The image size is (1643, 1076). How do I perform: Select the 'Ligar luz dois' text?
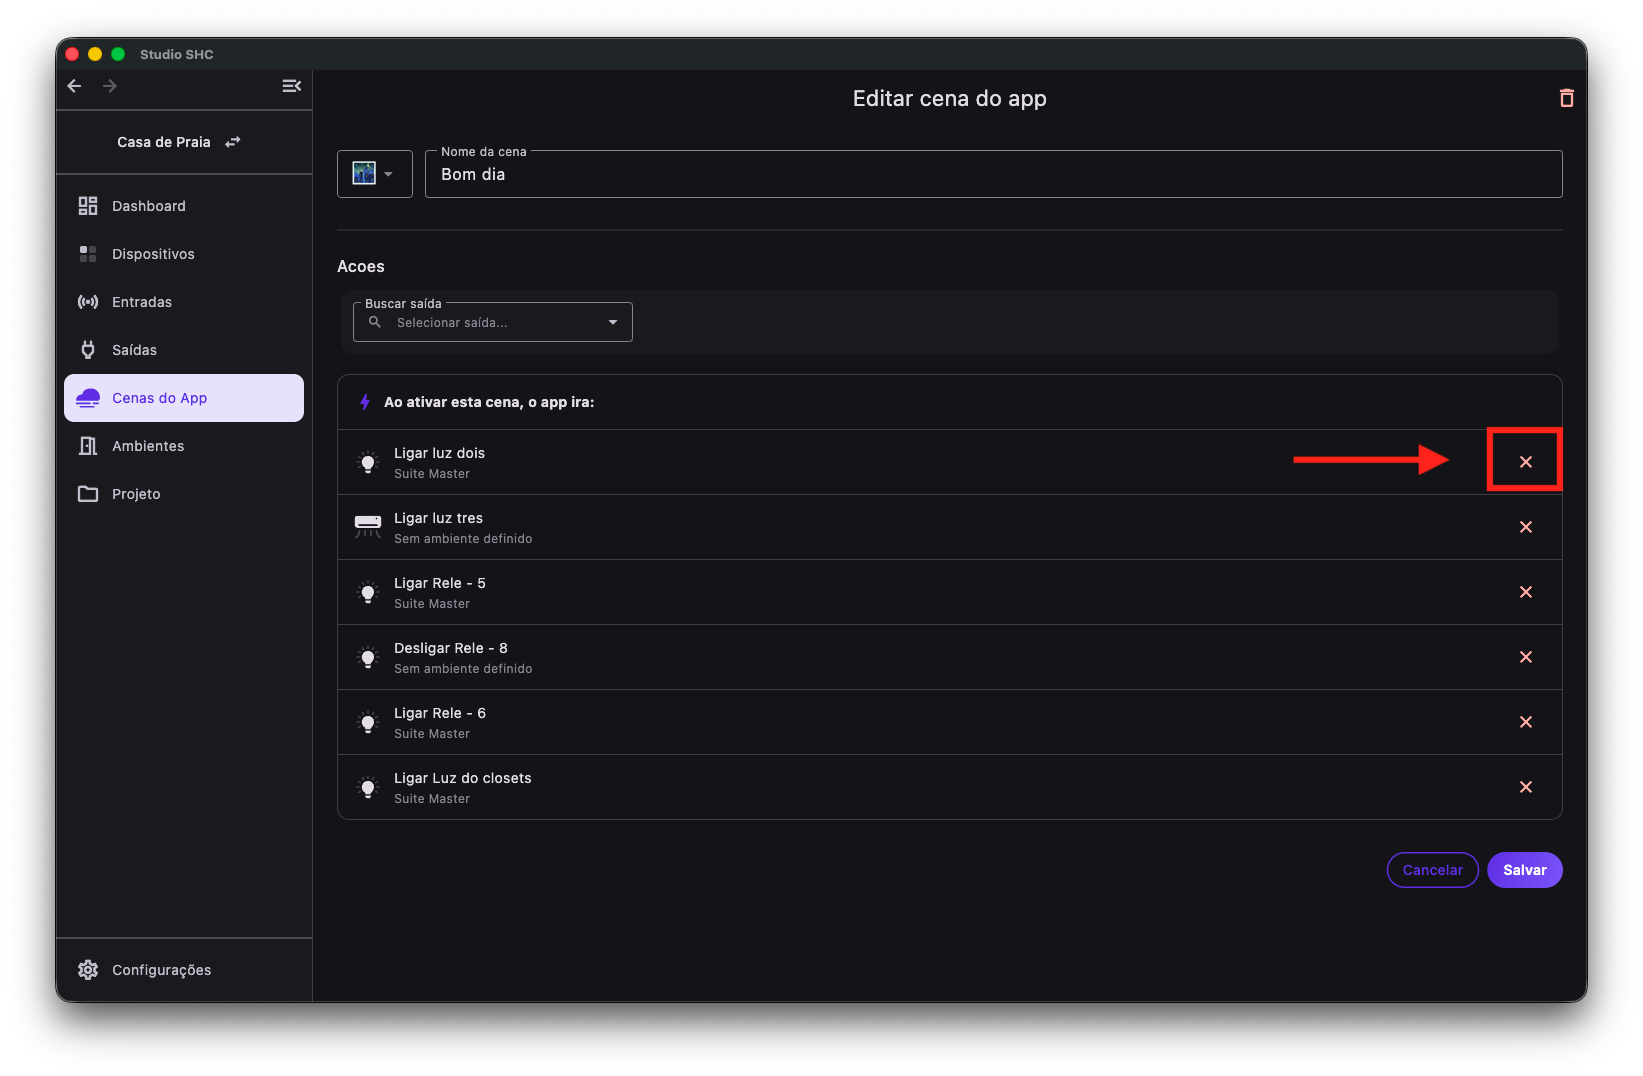point(439,453)
